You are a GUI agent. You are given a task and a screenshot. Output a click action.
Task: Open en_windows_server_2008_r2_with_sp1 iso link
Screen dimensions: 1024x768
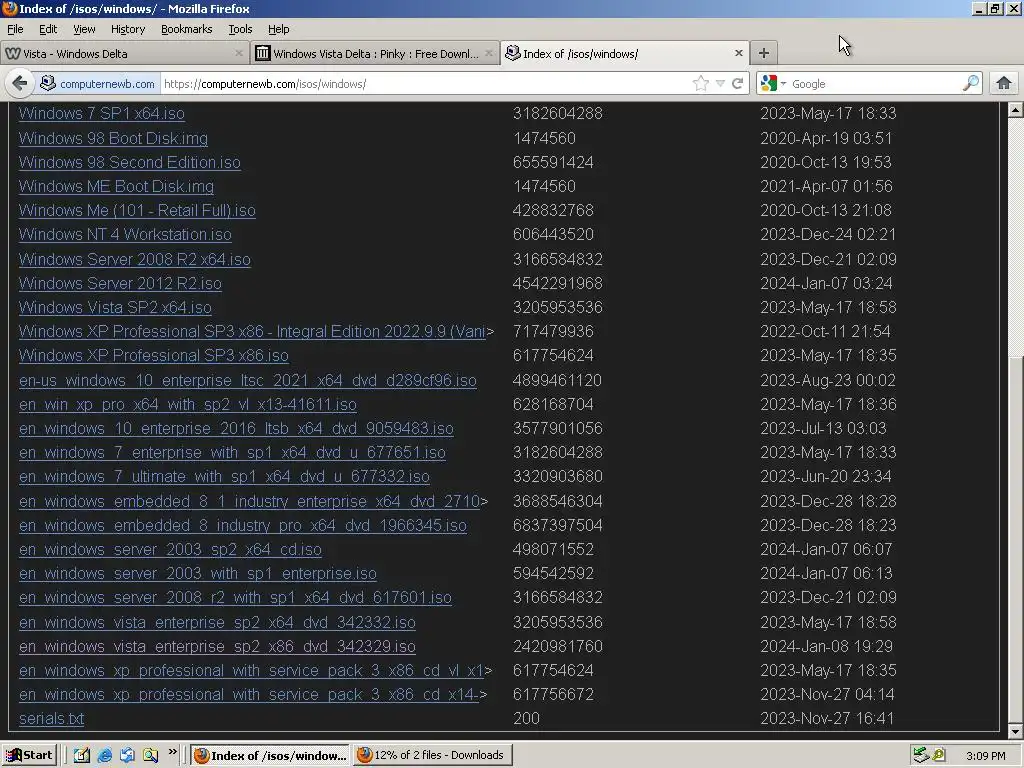(x=235, y=598)
